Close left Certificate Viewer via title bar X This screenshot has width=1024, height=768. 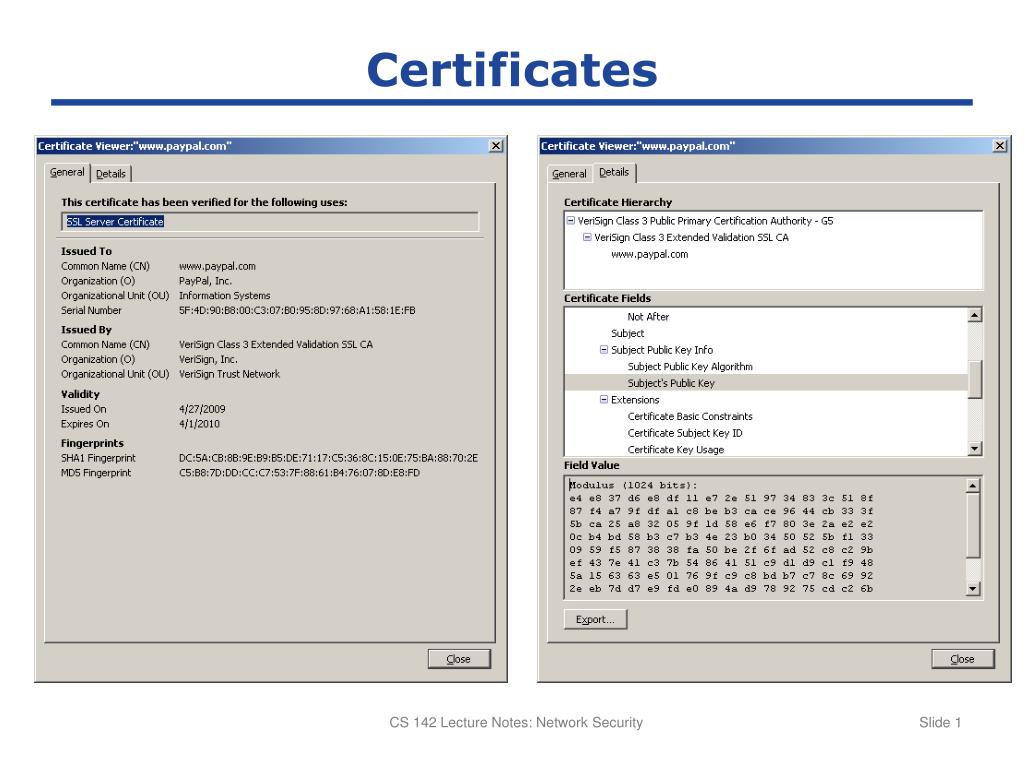496,146
